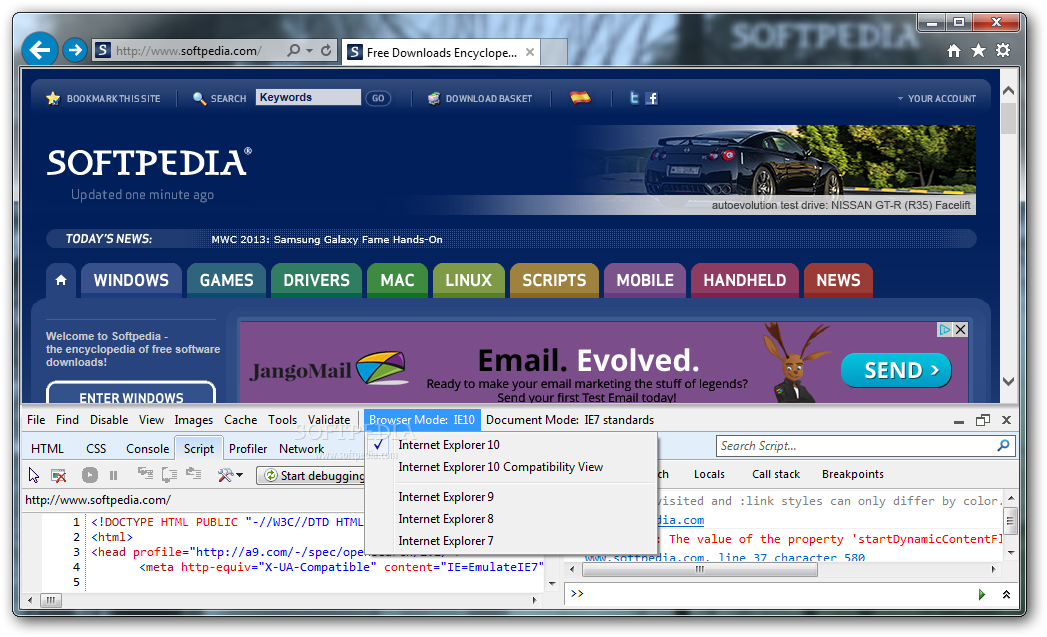Click the Bookmark This Site star icon
Viewport: 1047px width, 637px height.
[53, 98]
